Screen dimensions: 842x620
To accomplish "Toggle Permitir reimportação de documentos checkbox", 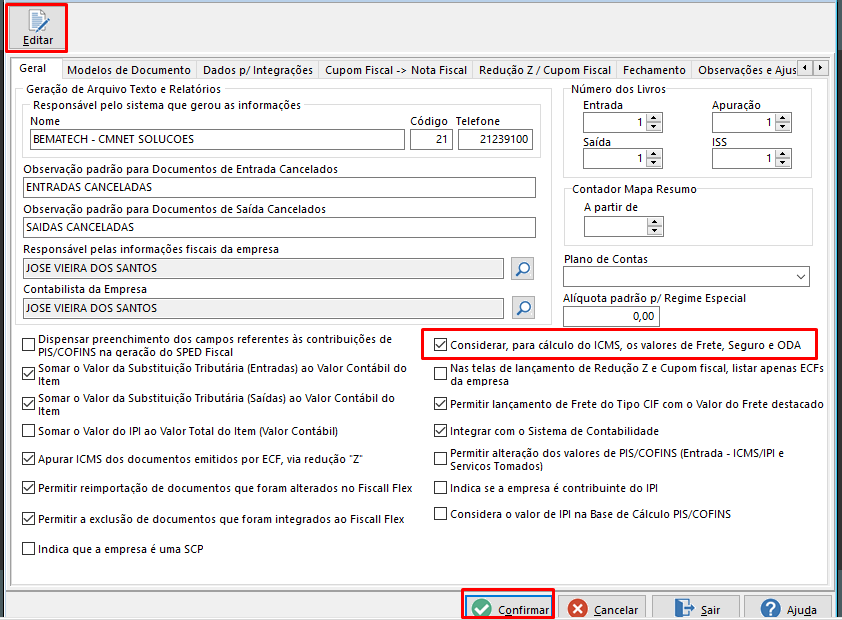I will pos(28,487).
